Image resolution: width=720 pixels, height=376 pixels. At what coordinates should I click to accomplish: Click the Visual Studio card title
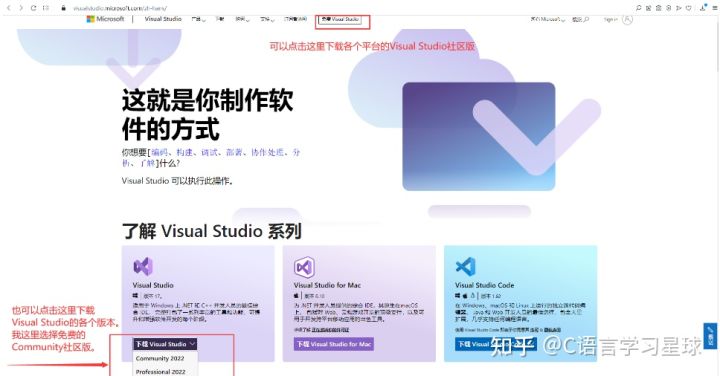point(153,285)
